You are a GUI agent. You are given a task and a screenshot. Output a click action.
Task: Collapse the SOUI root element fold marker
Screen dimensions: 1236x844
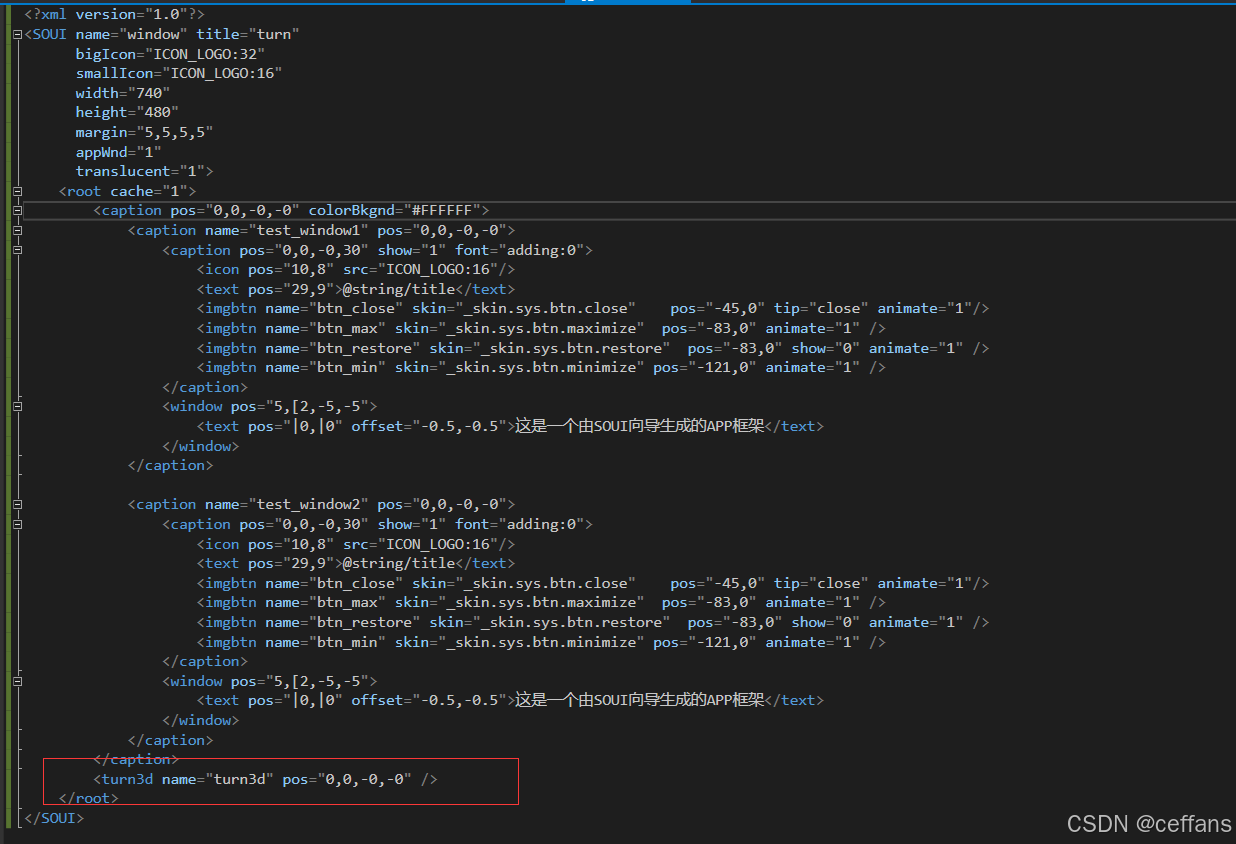pos(18,34)
